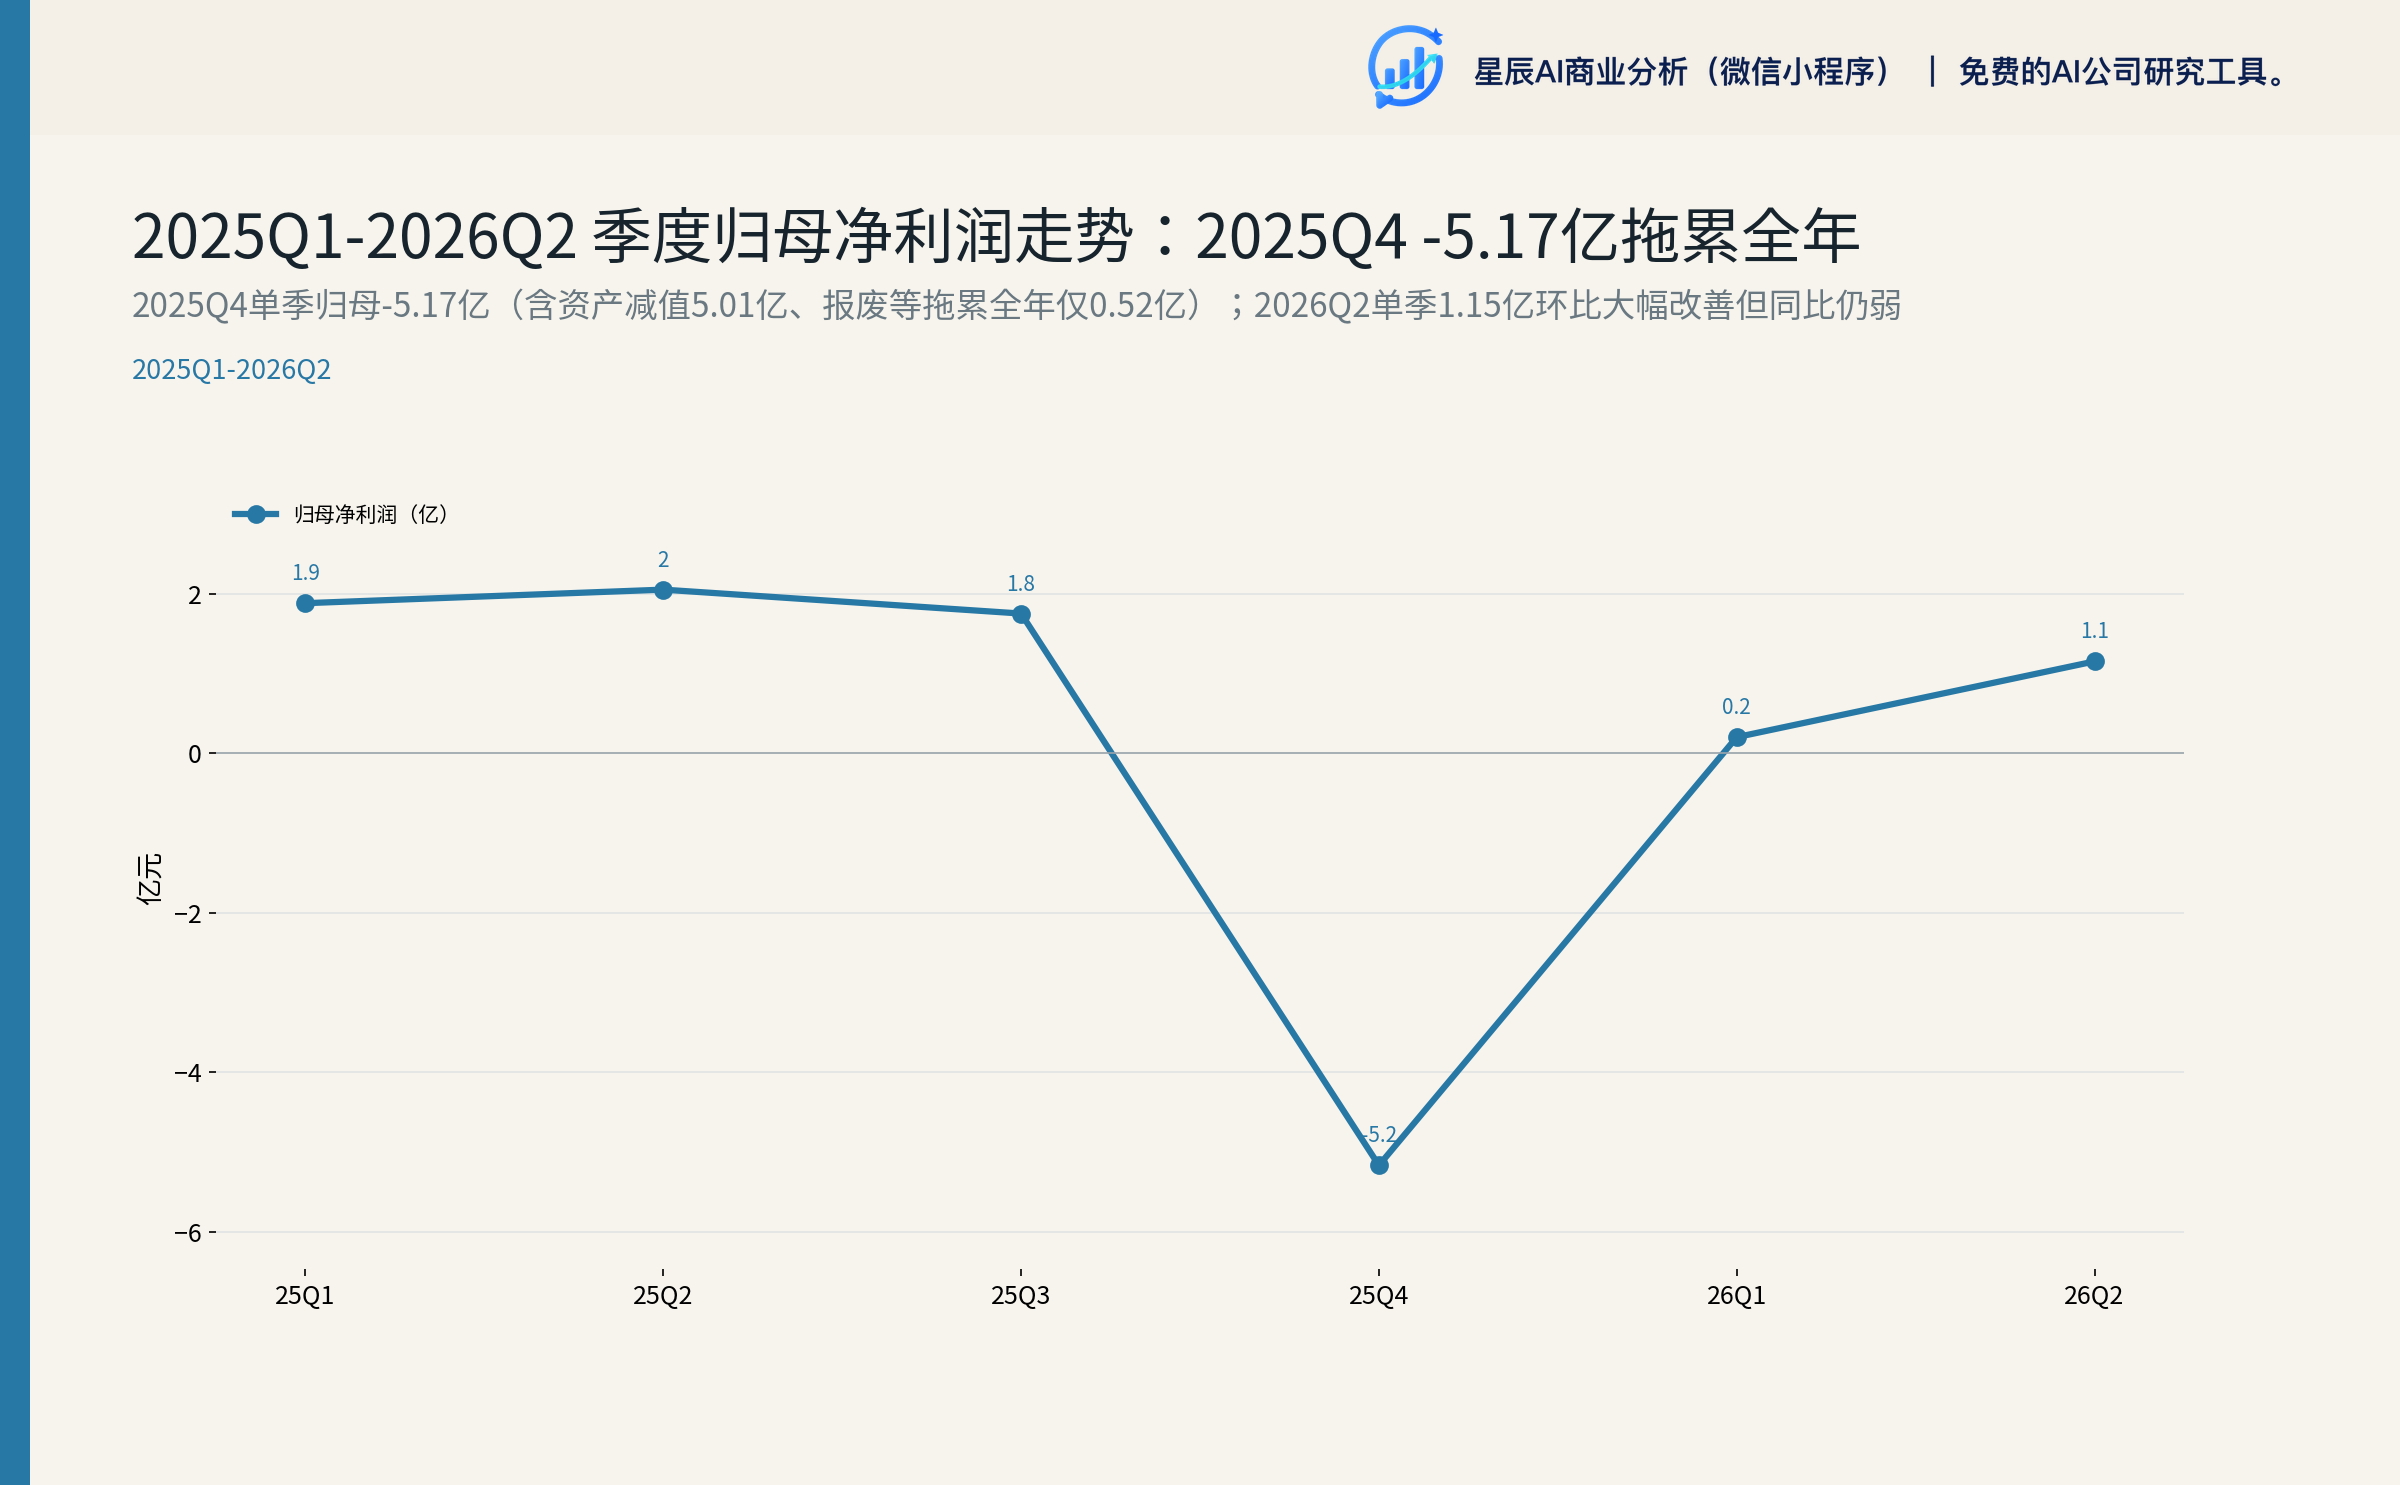Click the x-axis label 26Q2
Screen dimensions: 2400x1485
(x=2093, y=1296)
